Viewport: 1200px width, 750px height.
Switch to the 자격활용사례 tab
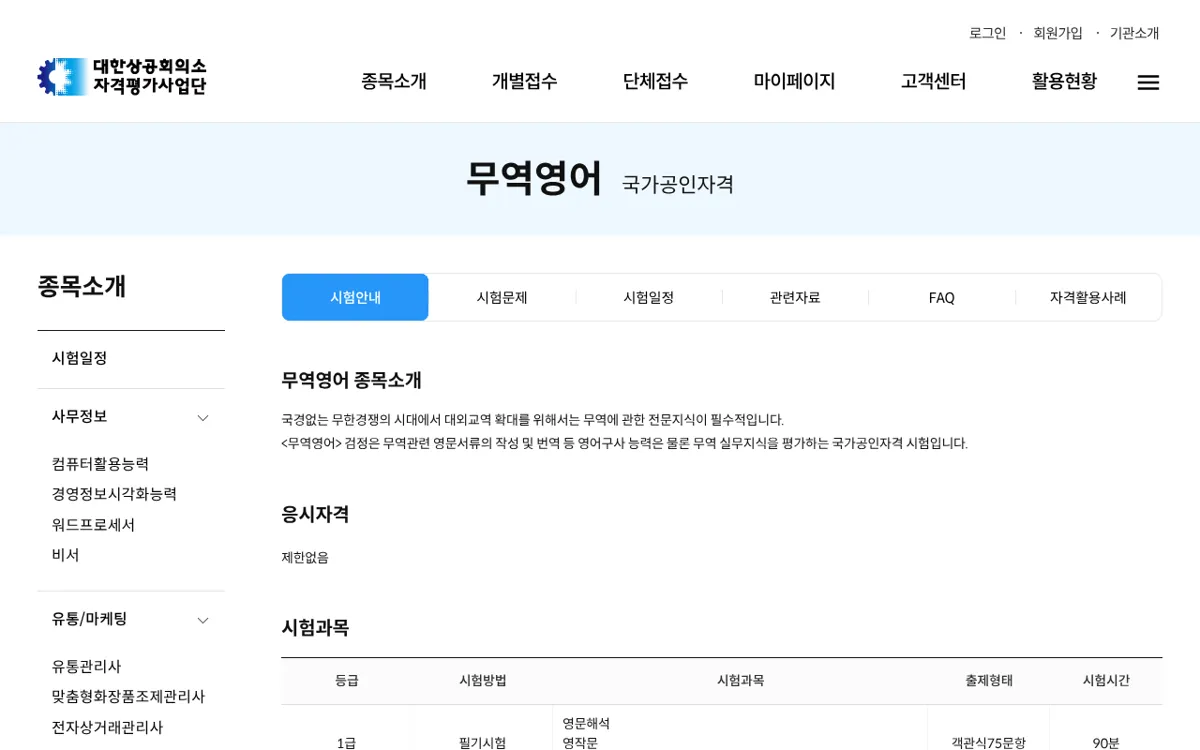tap(1088, 297)
